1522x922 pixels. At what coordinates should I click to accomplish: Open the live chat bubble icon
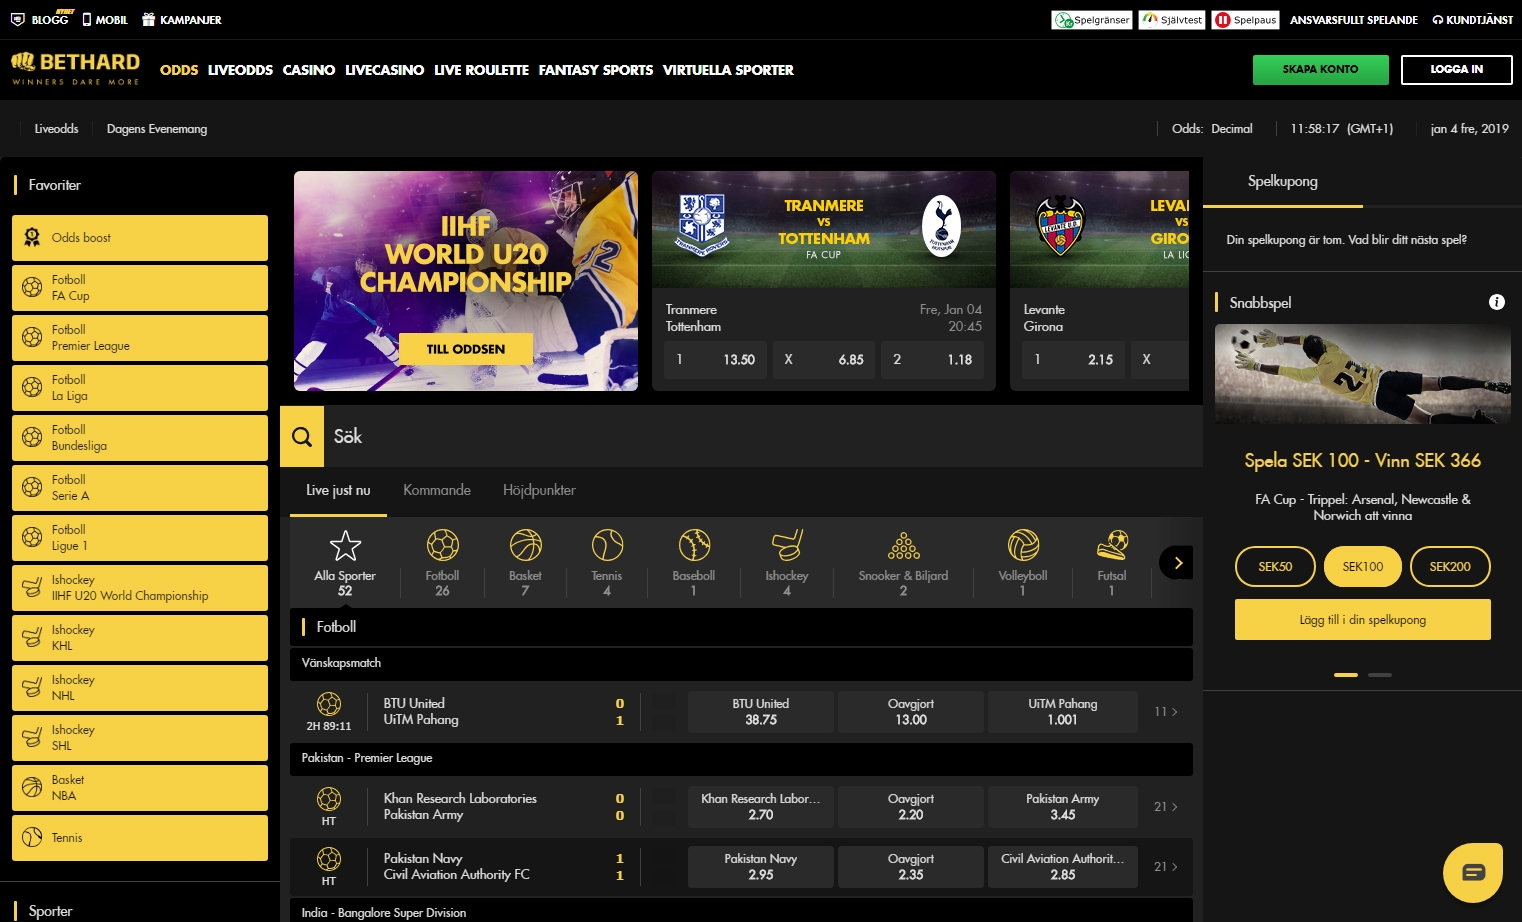click(1473, 872)
